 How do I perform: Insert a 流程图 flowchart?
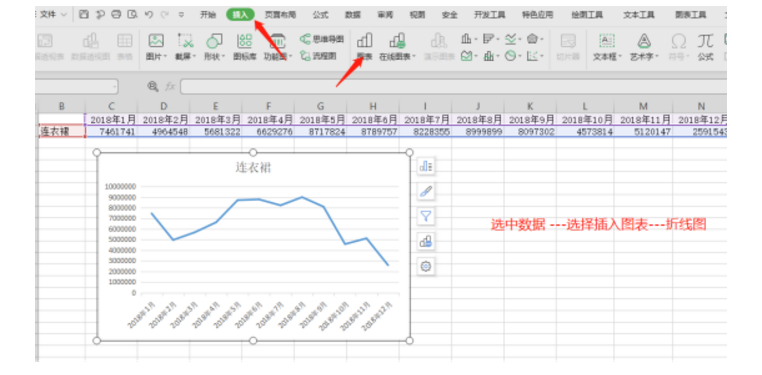click(x=318, y=56)
